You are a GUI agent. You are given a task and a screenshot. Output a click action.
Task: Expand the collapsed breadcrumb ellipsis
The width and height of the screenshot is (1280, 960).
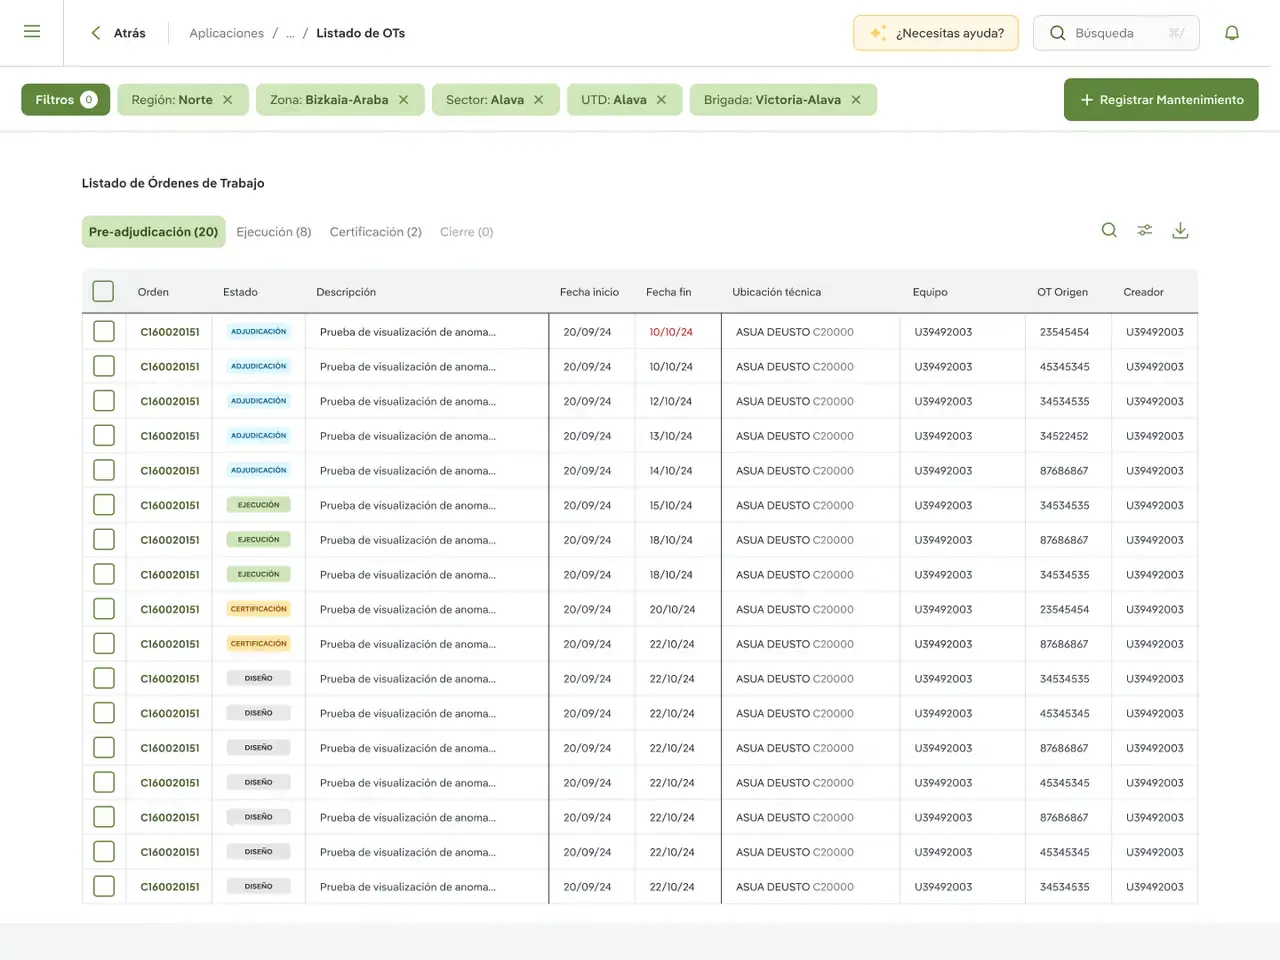290,33
